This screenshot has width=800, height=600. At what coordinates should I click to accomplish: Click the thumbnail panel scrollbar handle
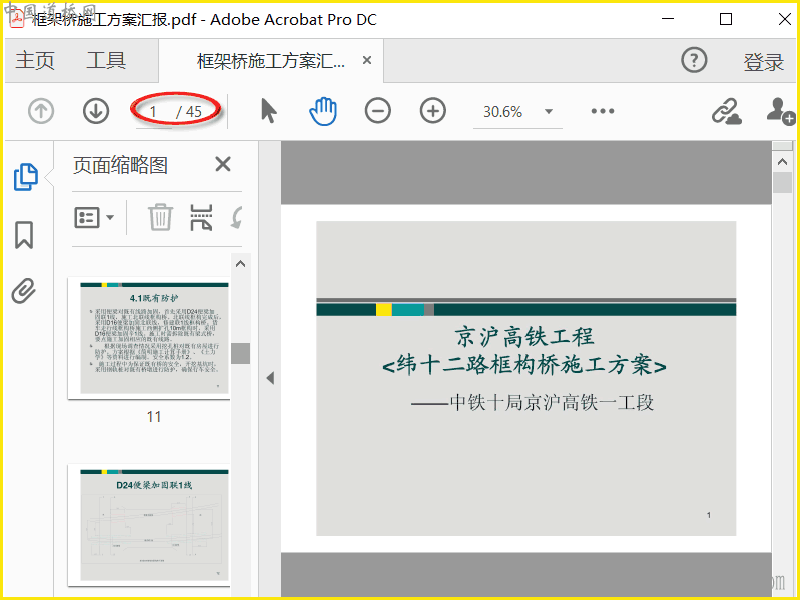pyautogui.click(x=240, y=353)
